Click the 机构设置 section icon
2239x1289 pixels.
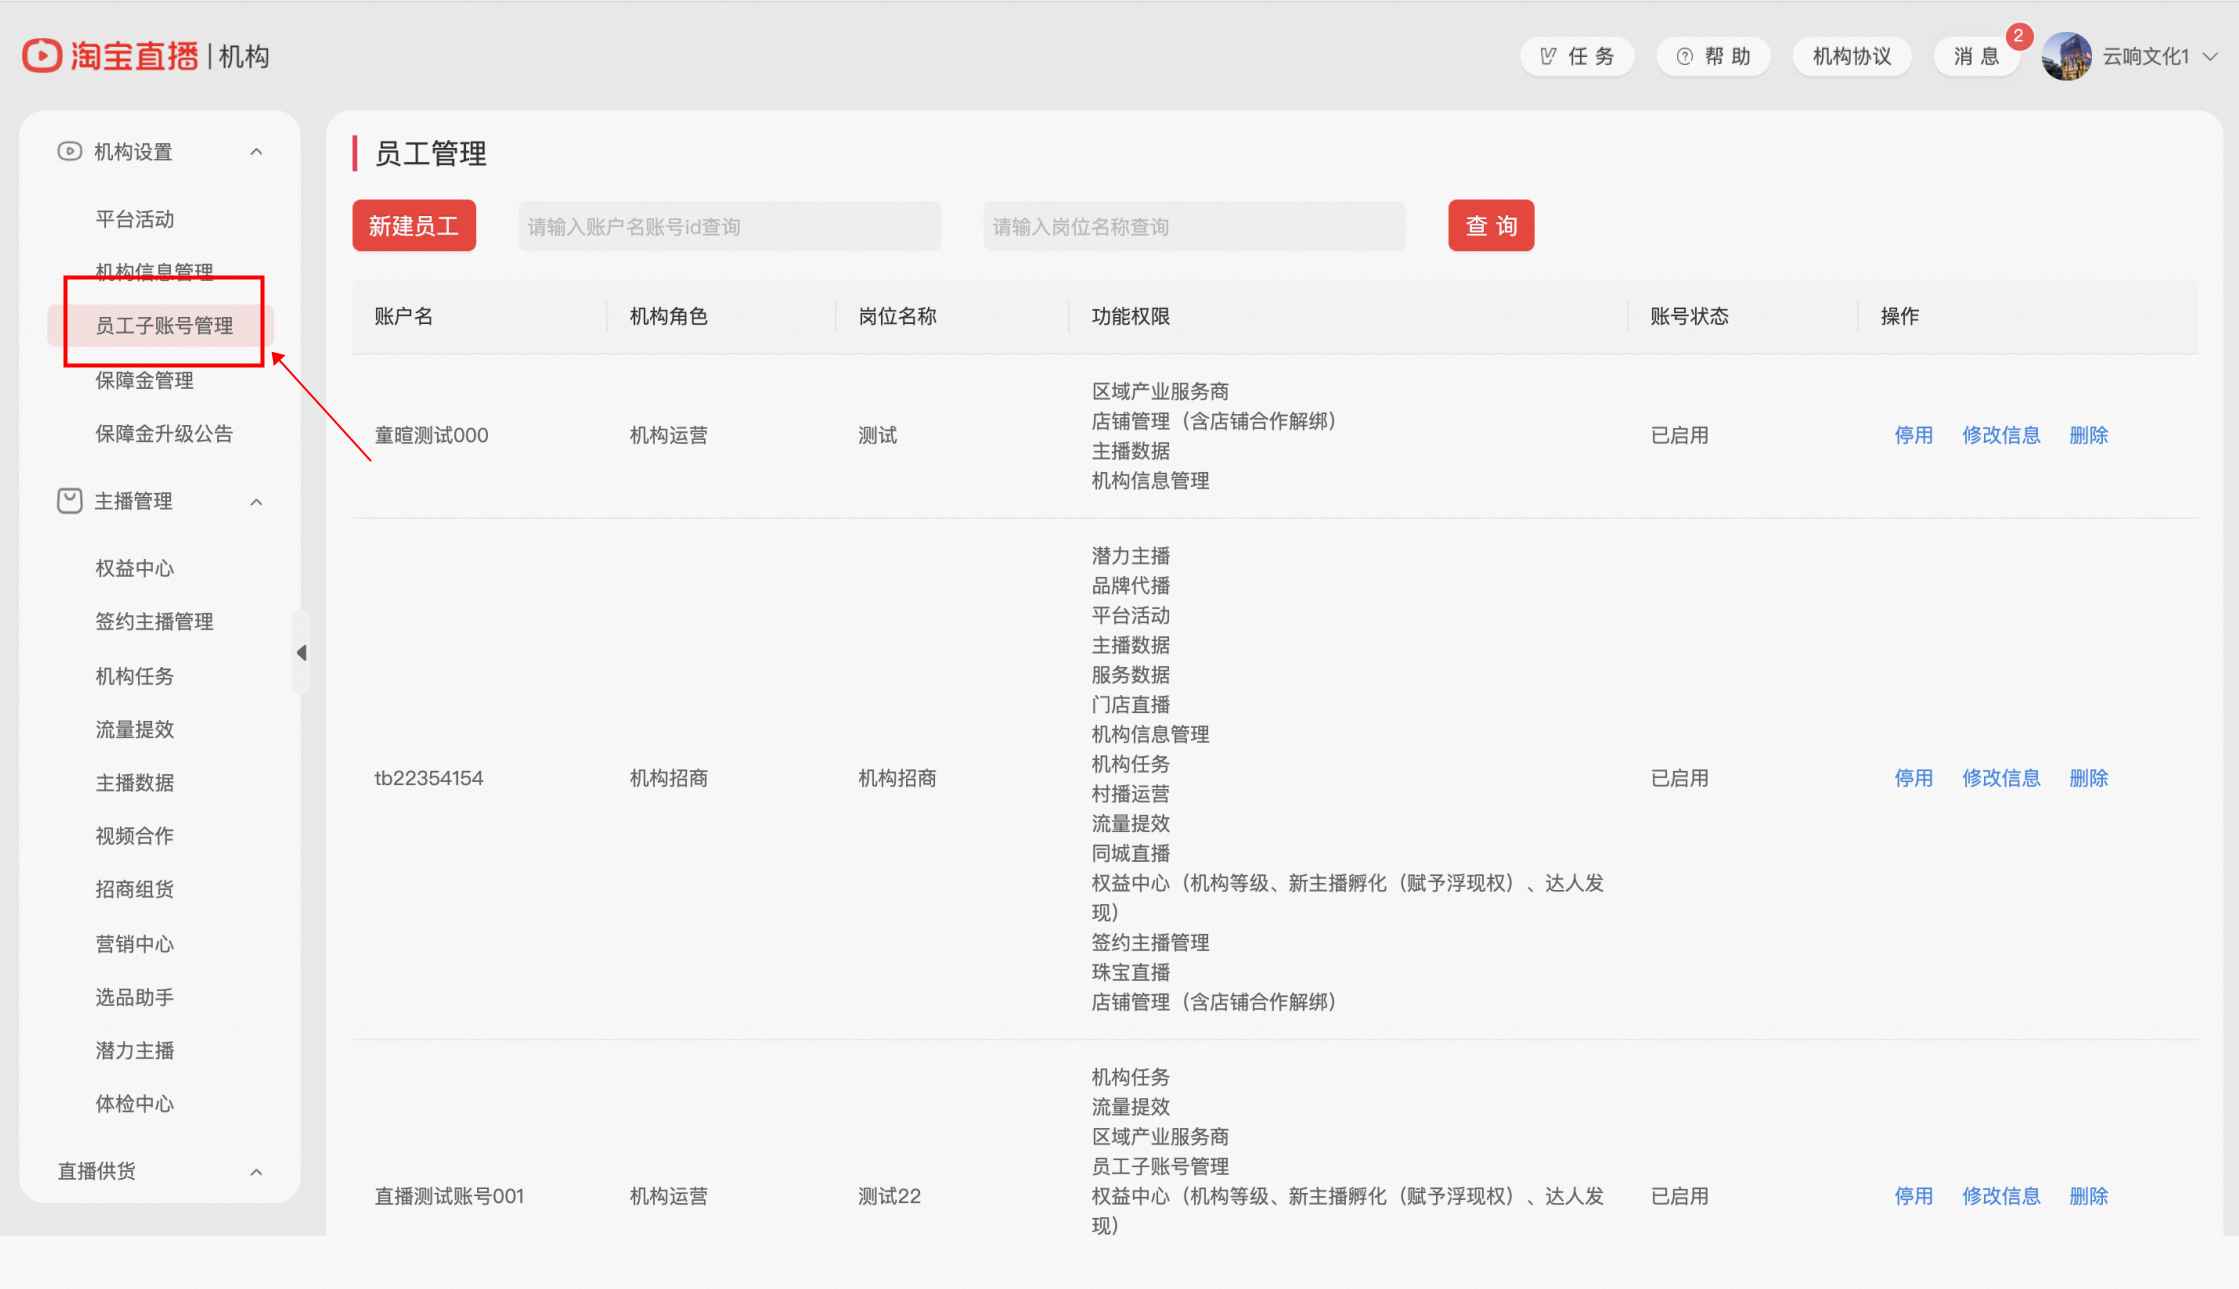[x=69, y=151]
